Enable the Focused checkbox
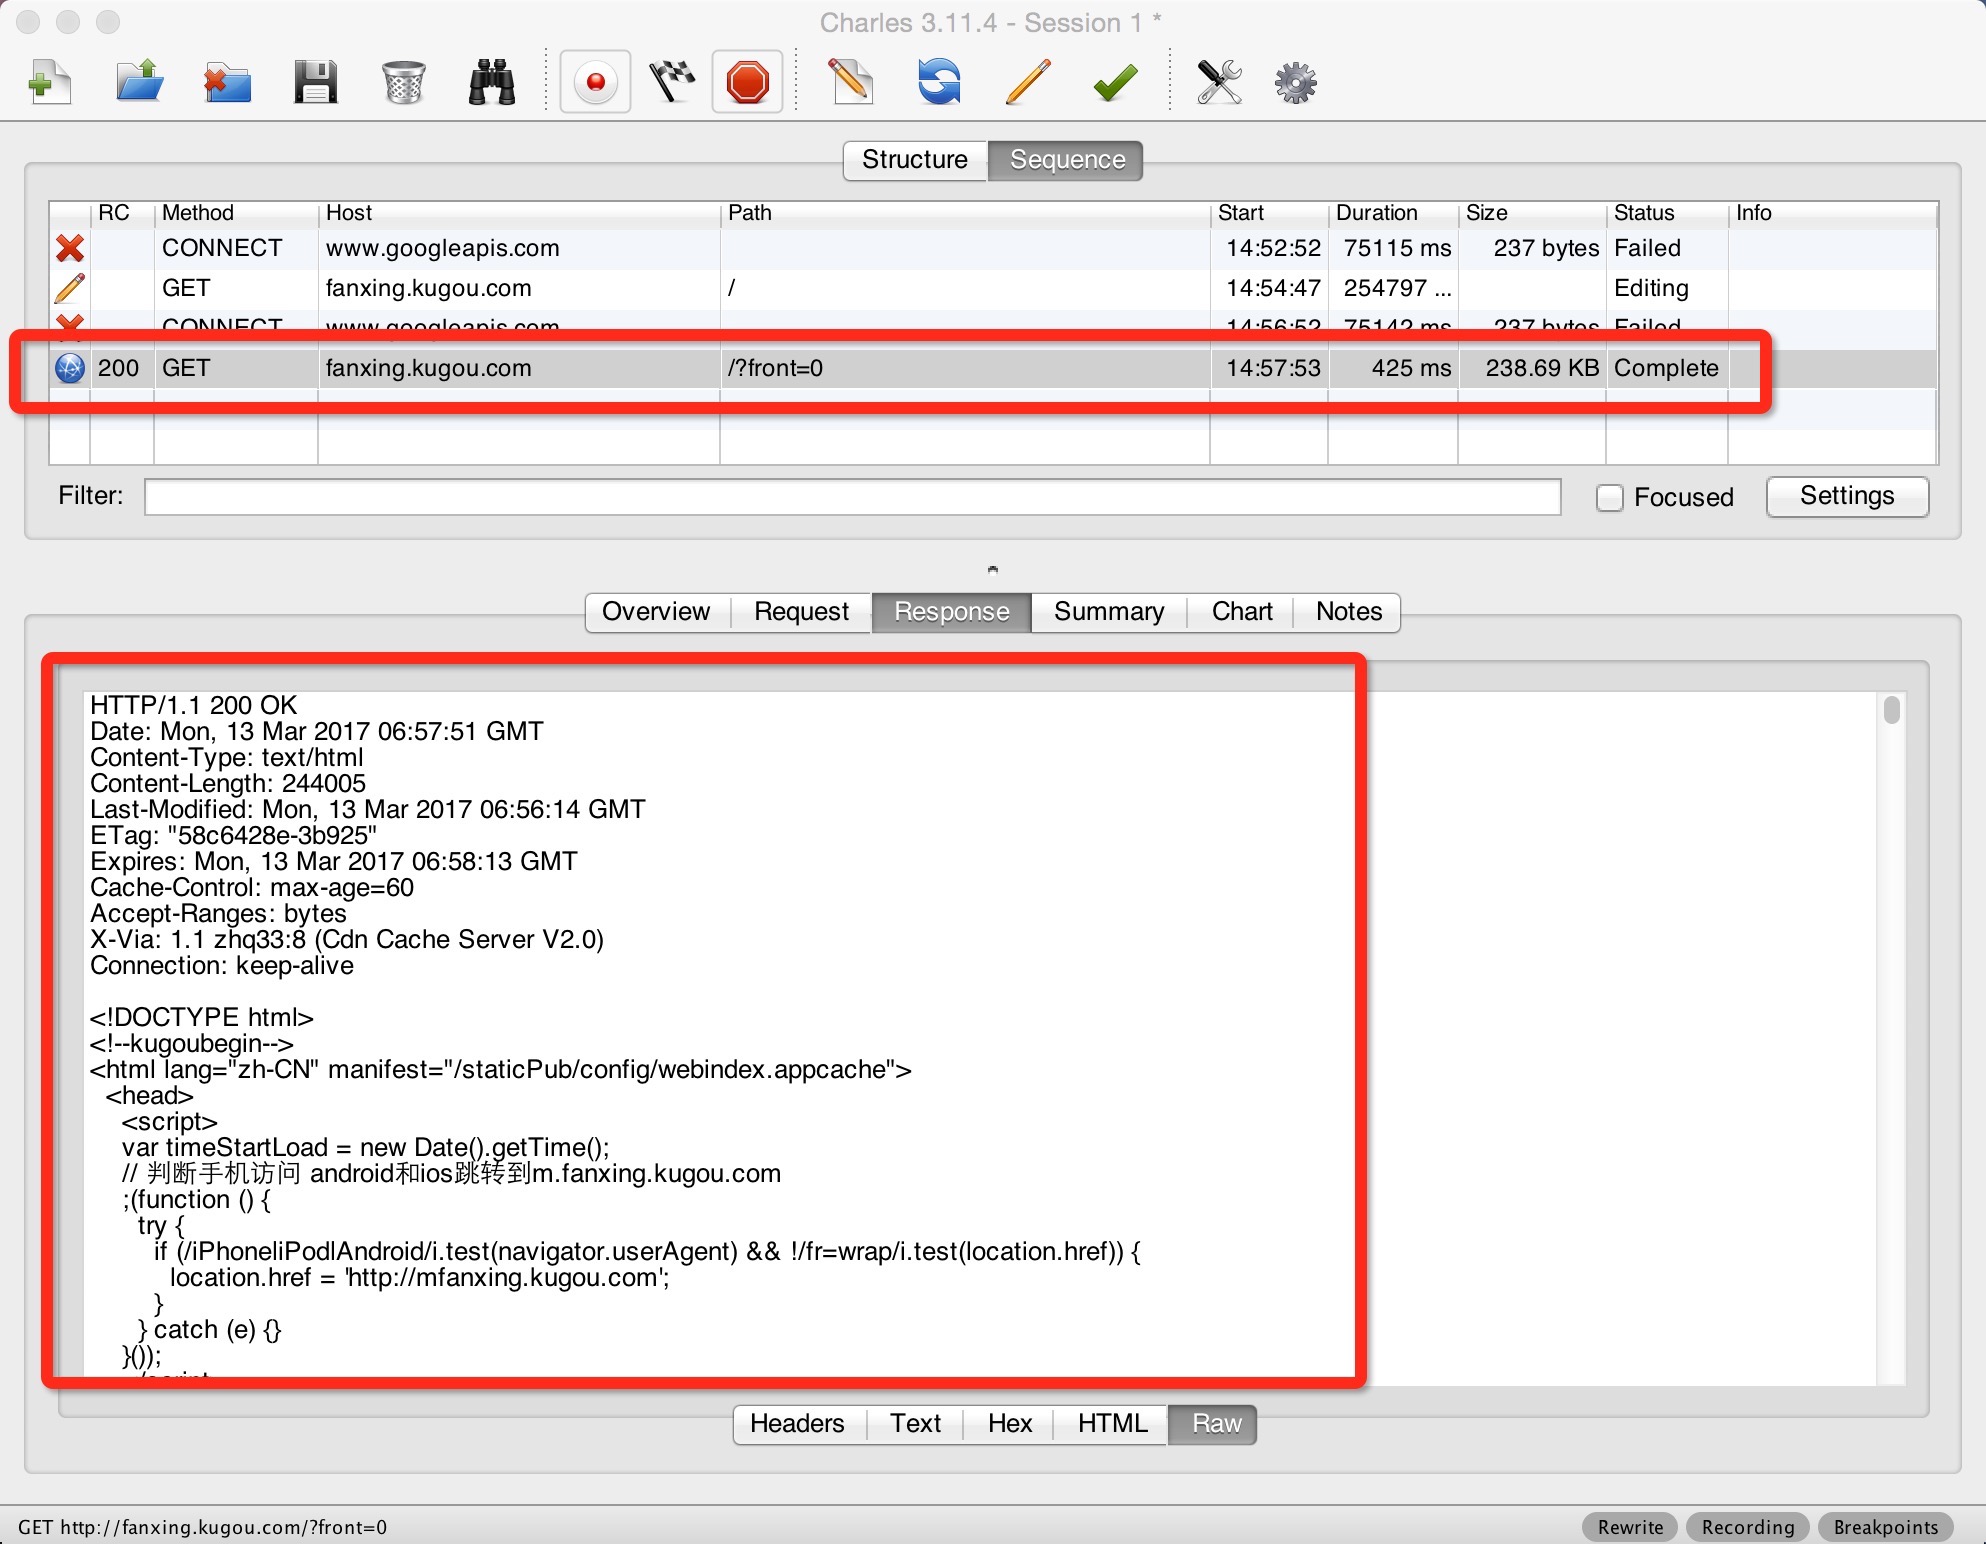 [1609, 498]
